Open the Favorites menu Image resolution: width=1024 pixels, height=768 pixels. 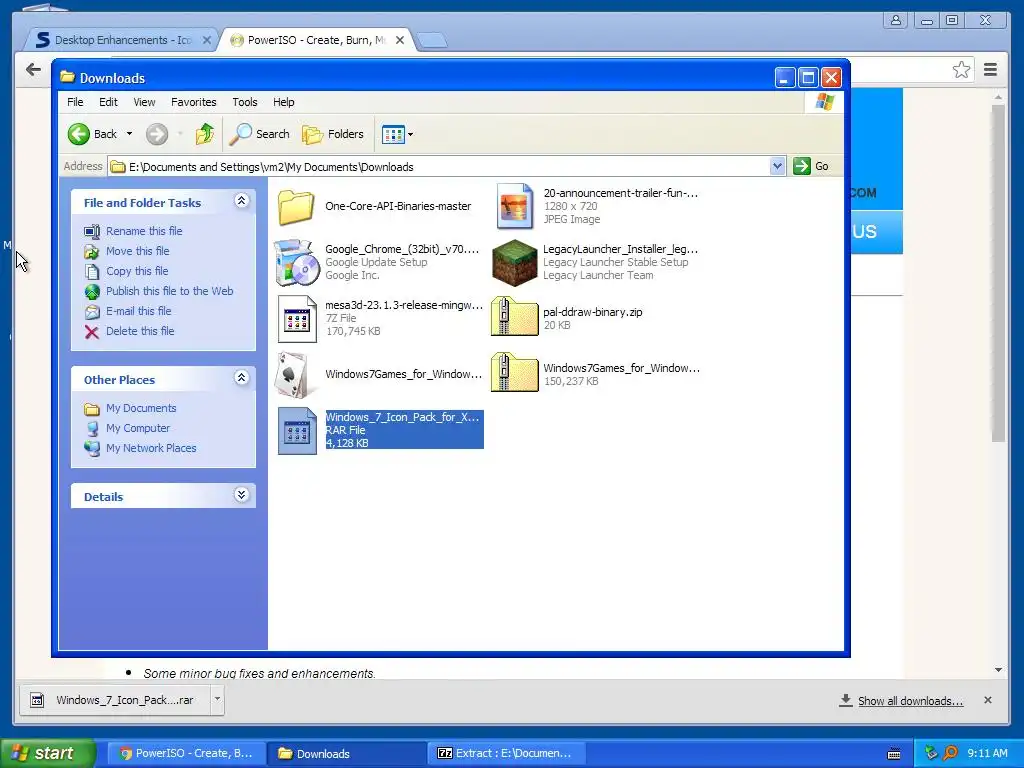[x=193, y=102]
